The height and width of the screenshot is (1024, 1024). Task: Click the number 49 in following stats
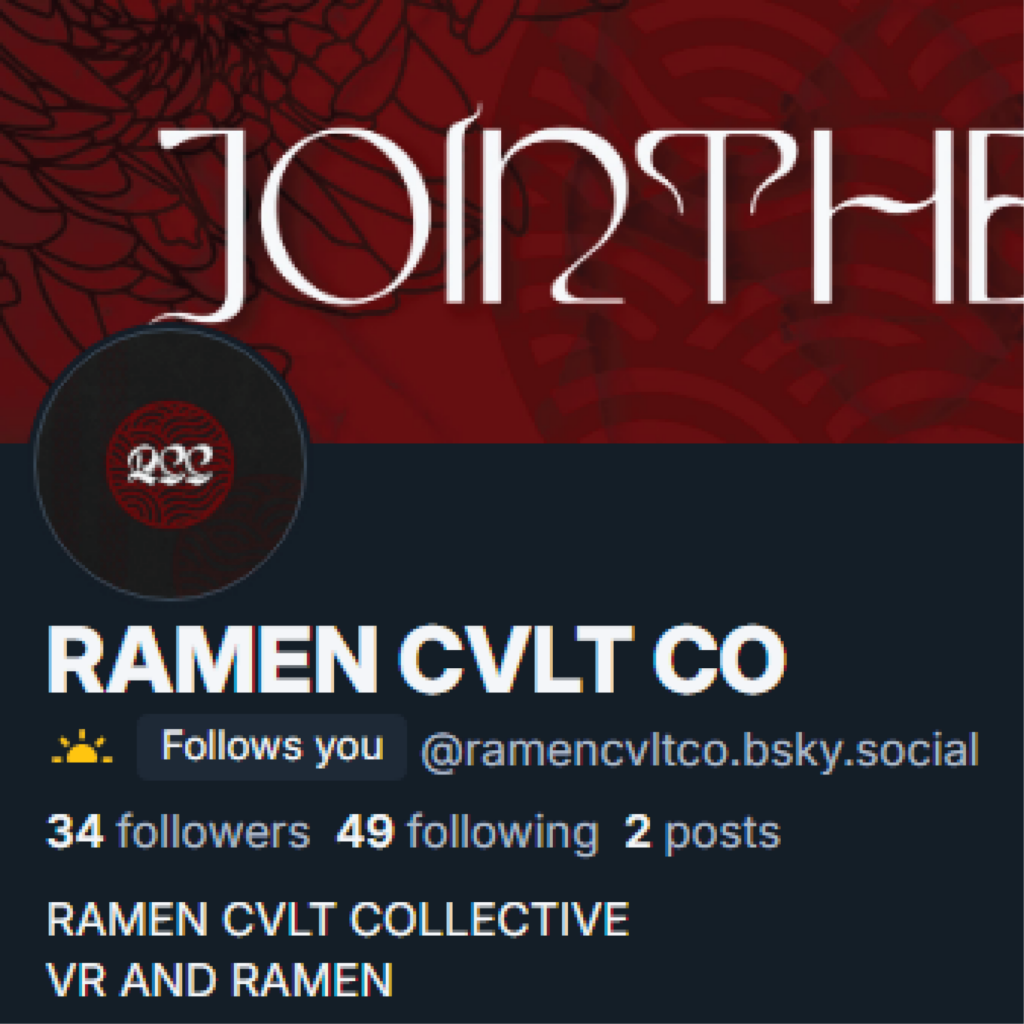(x=366, y=831)
